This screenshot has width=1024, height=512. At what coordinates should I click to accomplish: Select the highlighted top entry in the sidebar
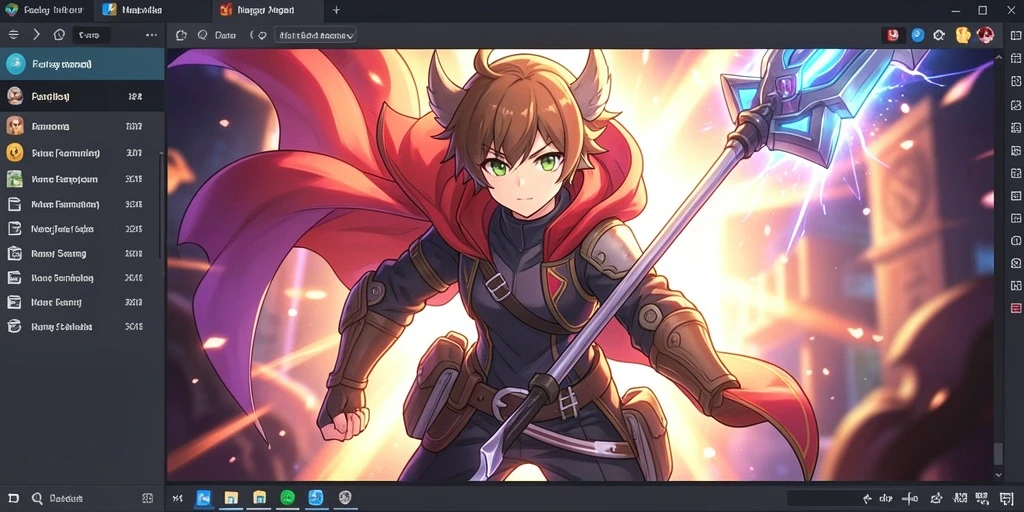82,64
